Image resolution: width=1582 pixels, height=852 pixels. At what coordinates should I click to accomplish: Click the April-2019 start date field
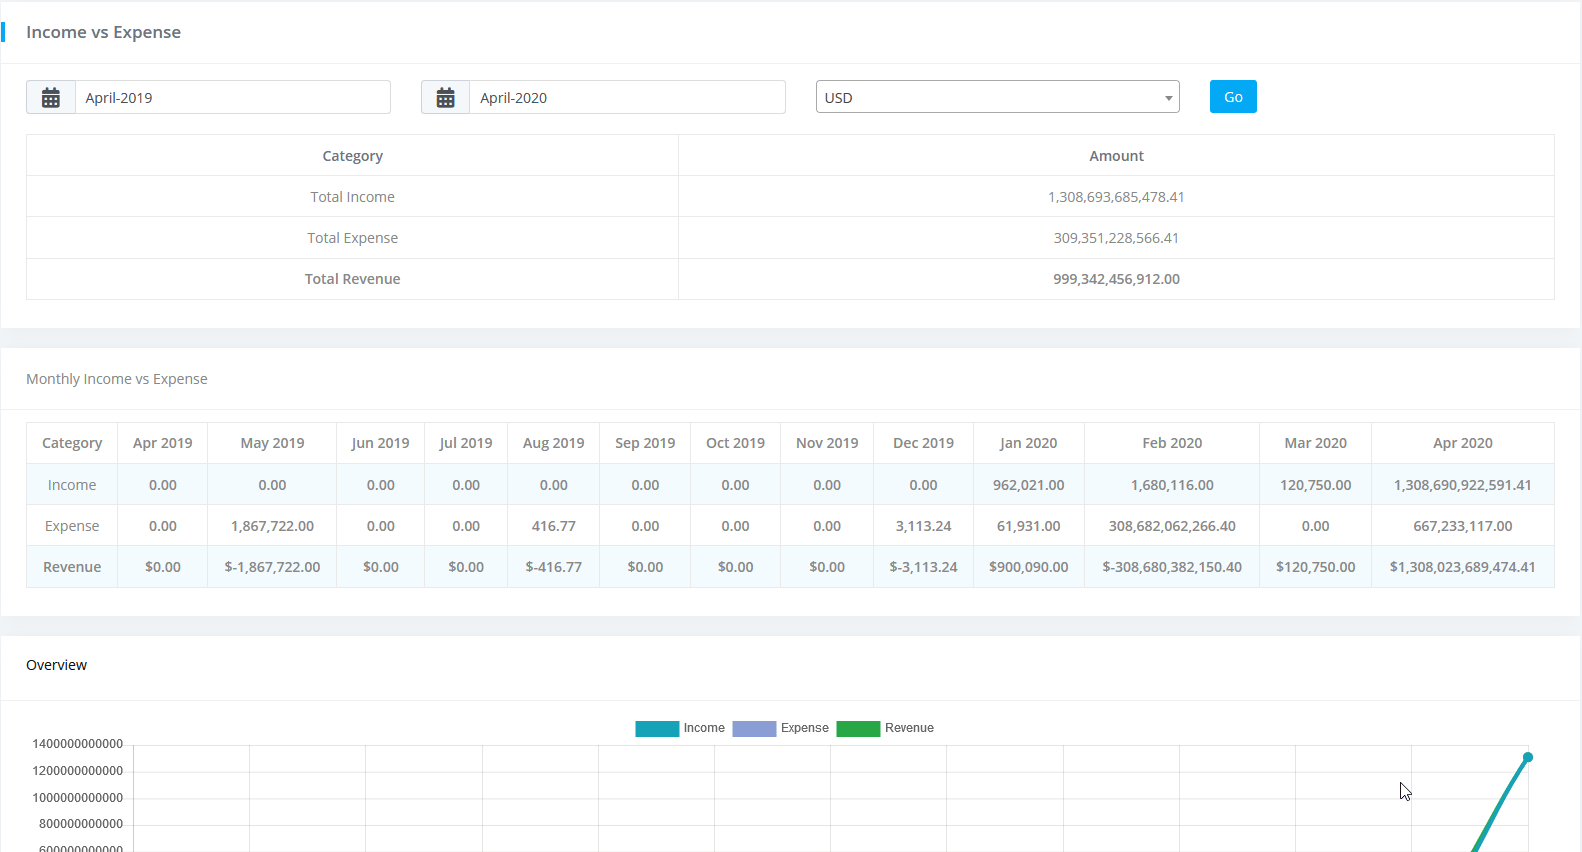click(232, 98)
